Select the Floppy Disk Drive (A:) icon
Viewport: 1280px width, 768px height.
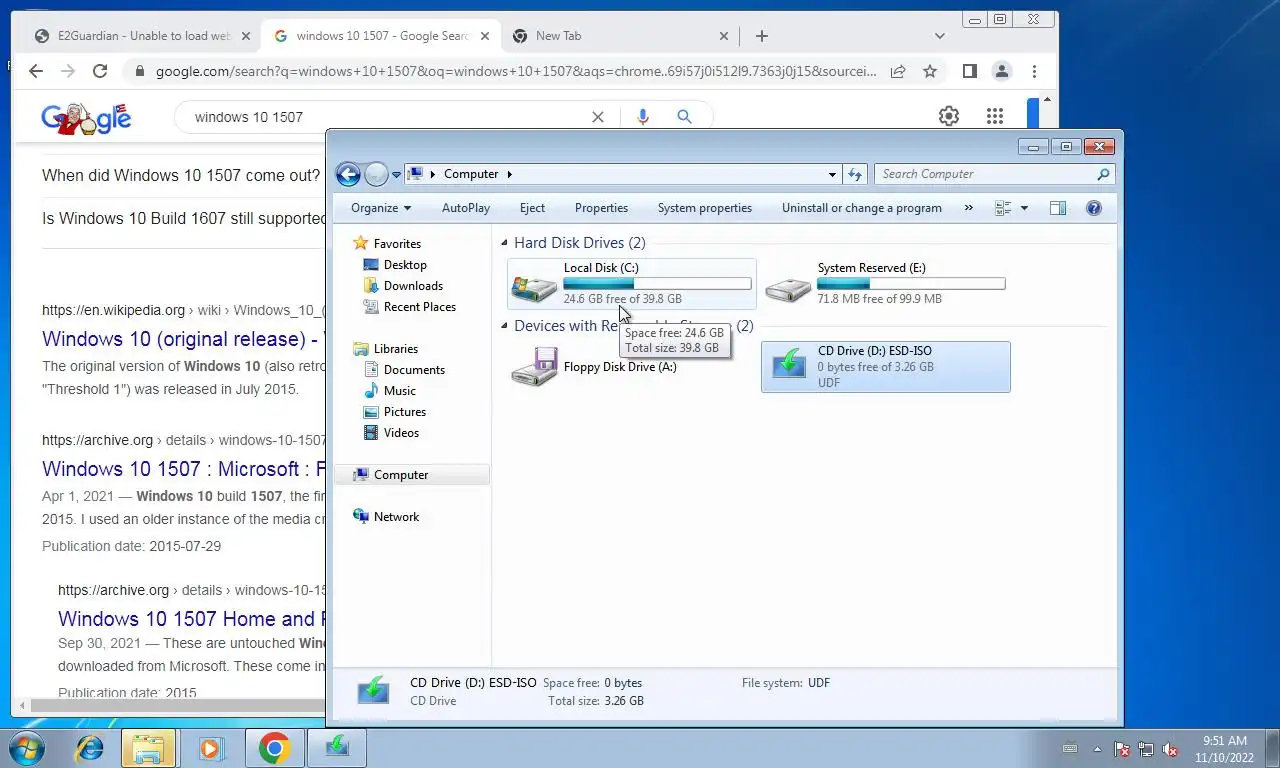coord(535,367)
